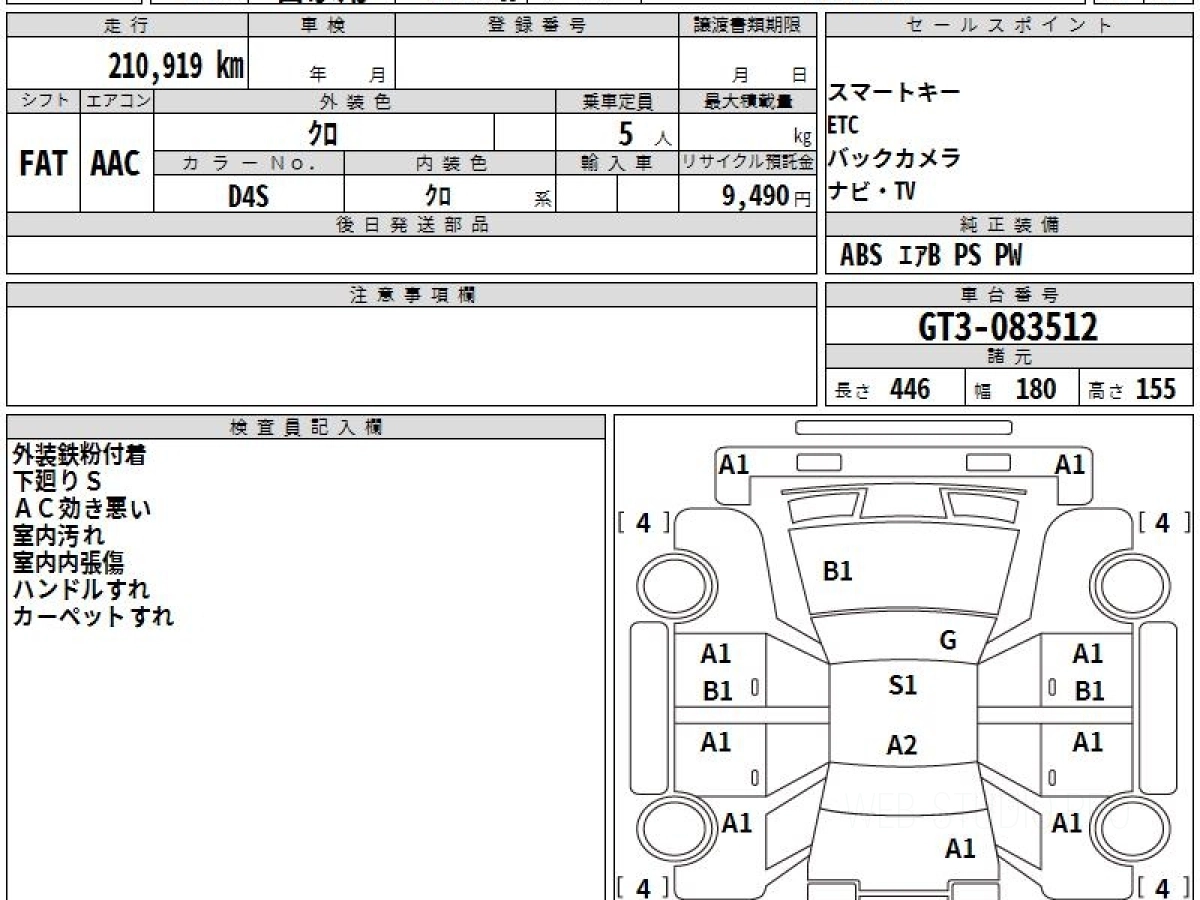Click the 後日発送部品 header
Viewport: 1200px width, 900px height.
(411, 225)
